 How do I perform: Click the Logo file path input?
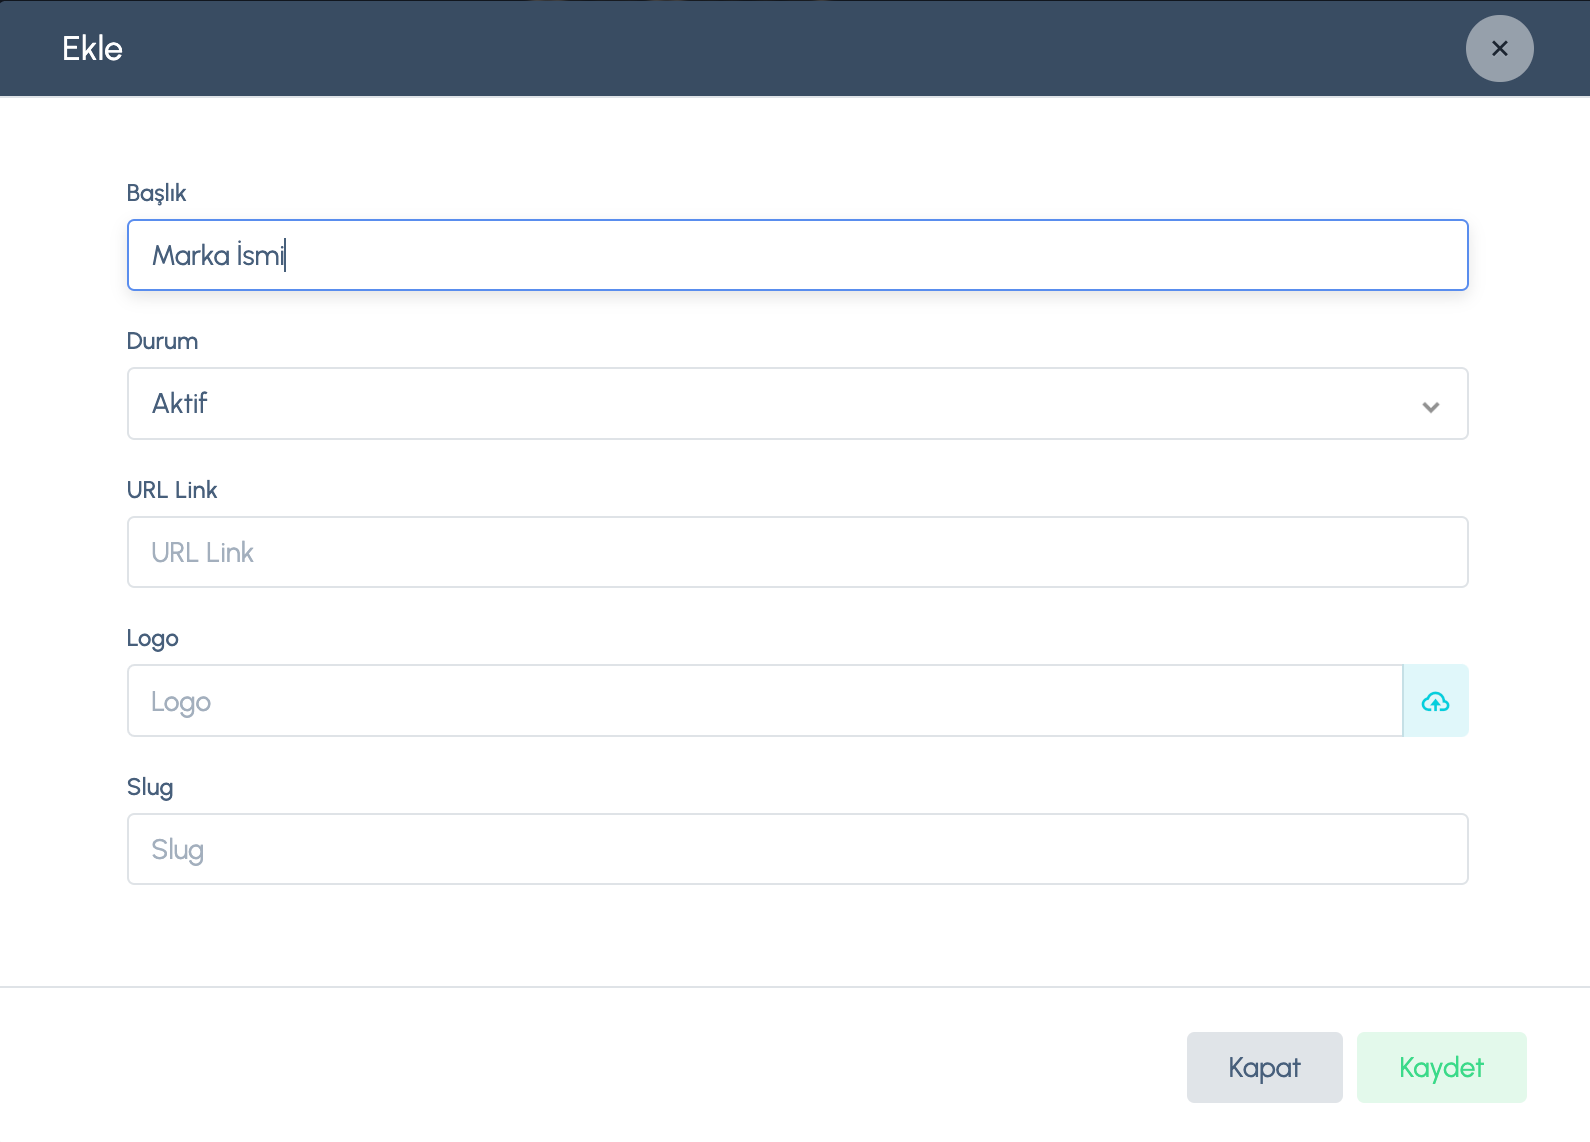(764, 701)
